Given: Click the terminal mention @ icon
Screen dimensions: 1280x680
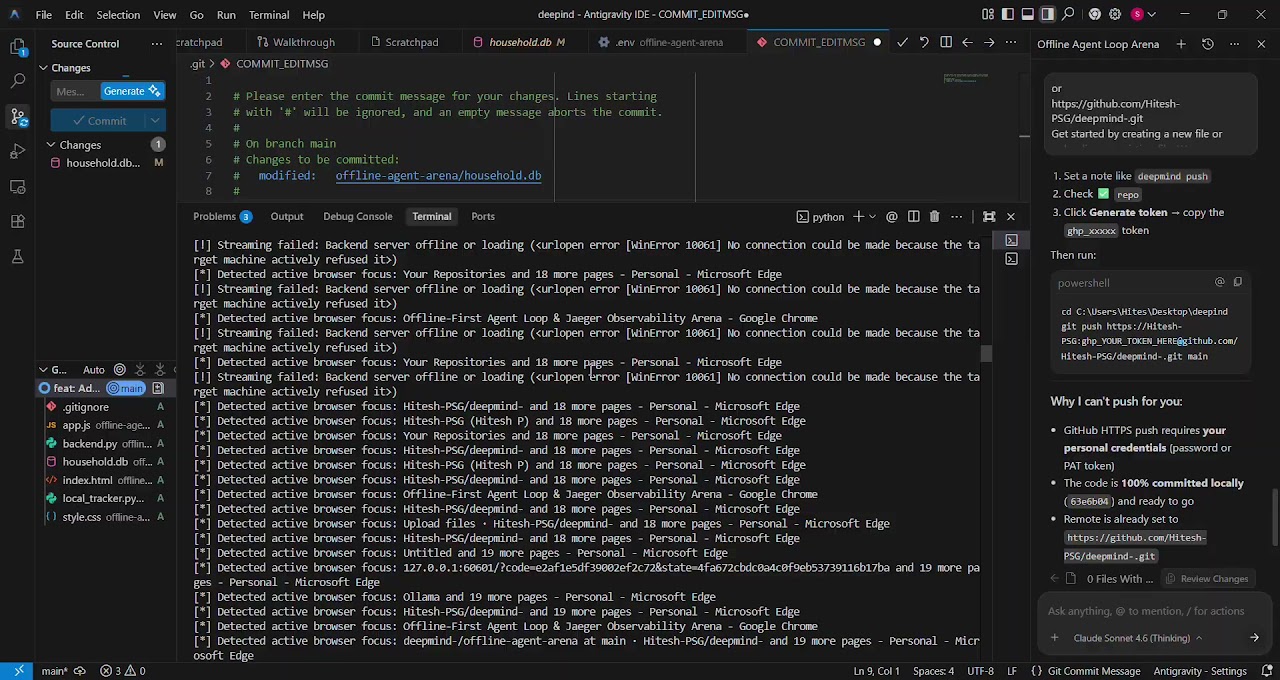Looking at the screenshot, I should click(x=892, y=216).
